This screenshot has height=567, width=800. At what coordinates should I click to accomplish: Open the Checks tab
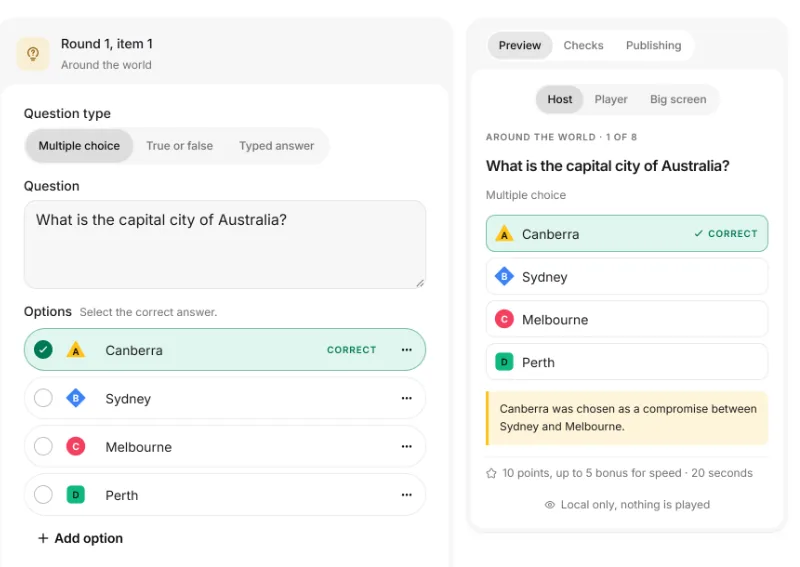tap(583, 45)
